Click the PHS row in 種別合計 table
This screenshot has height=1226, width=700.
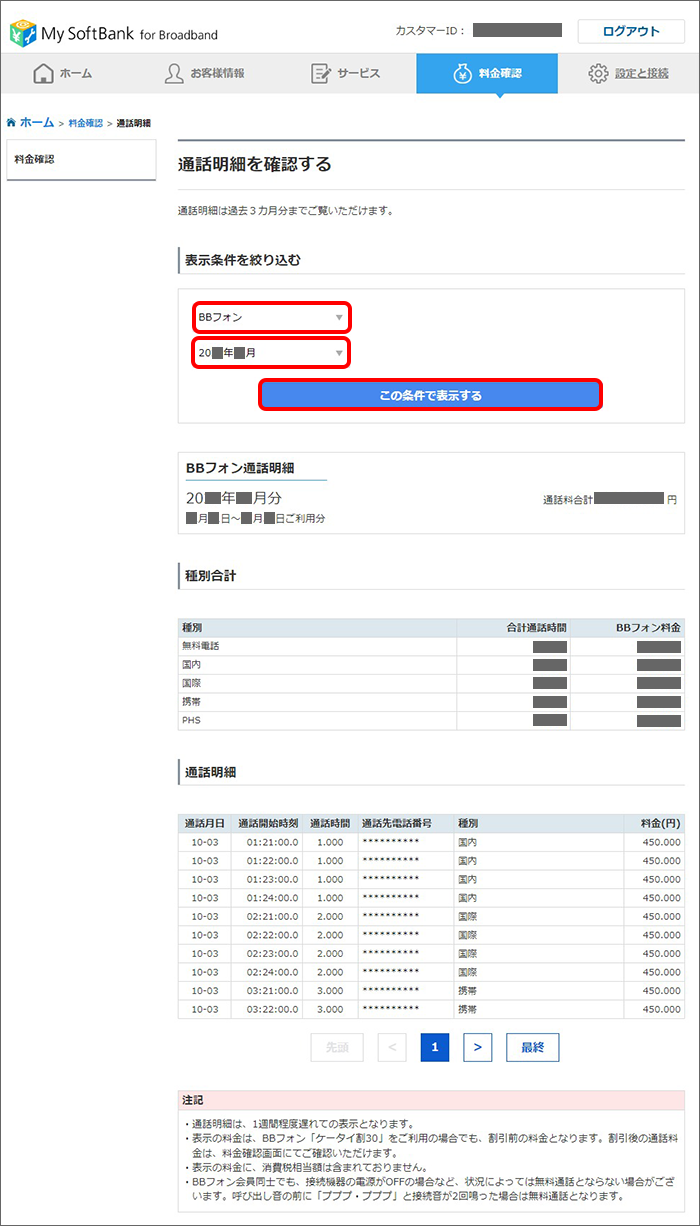pyautogui.click(x=431, y=720)
